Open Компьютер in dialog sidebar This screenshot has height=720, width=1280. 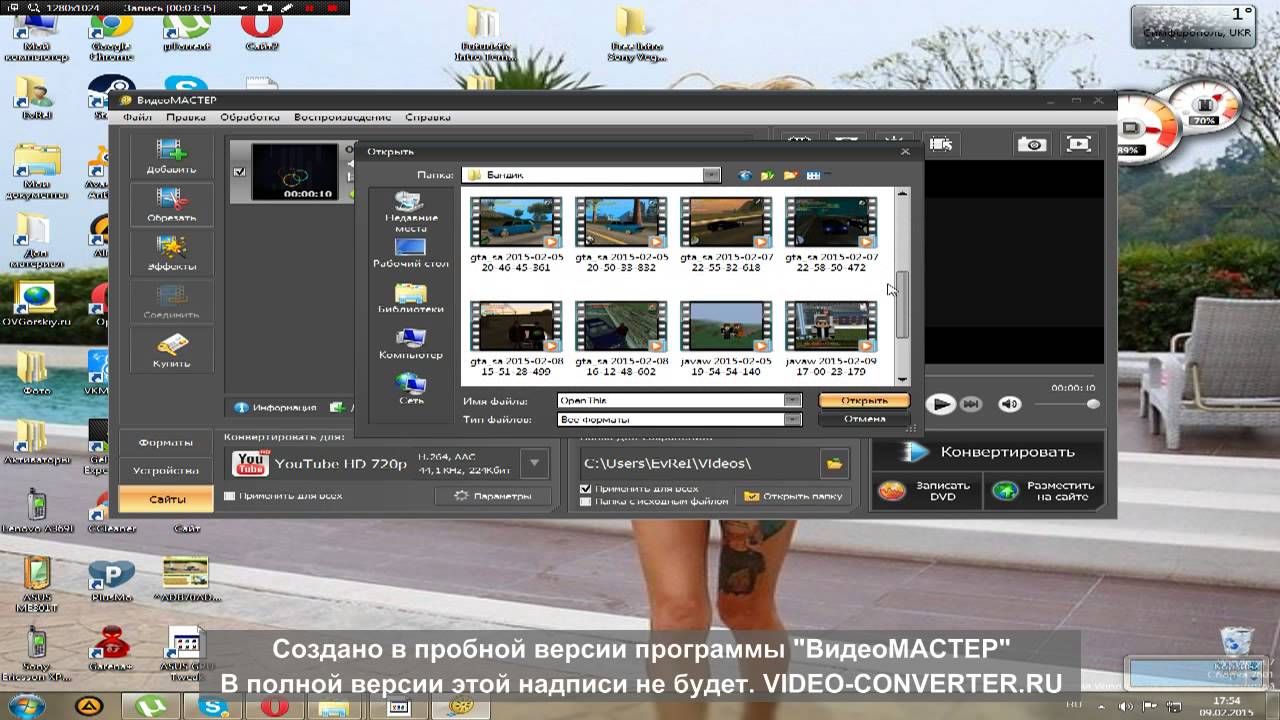pyautogui.click(x=410, y=344)
